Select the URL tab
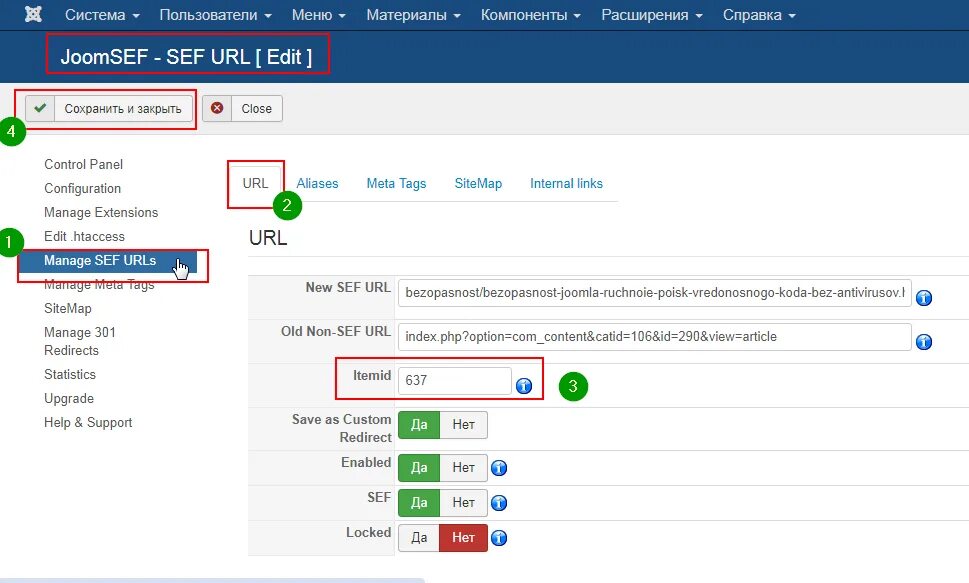The height and width of the screenshot is (583, 969). pos(255,184)
